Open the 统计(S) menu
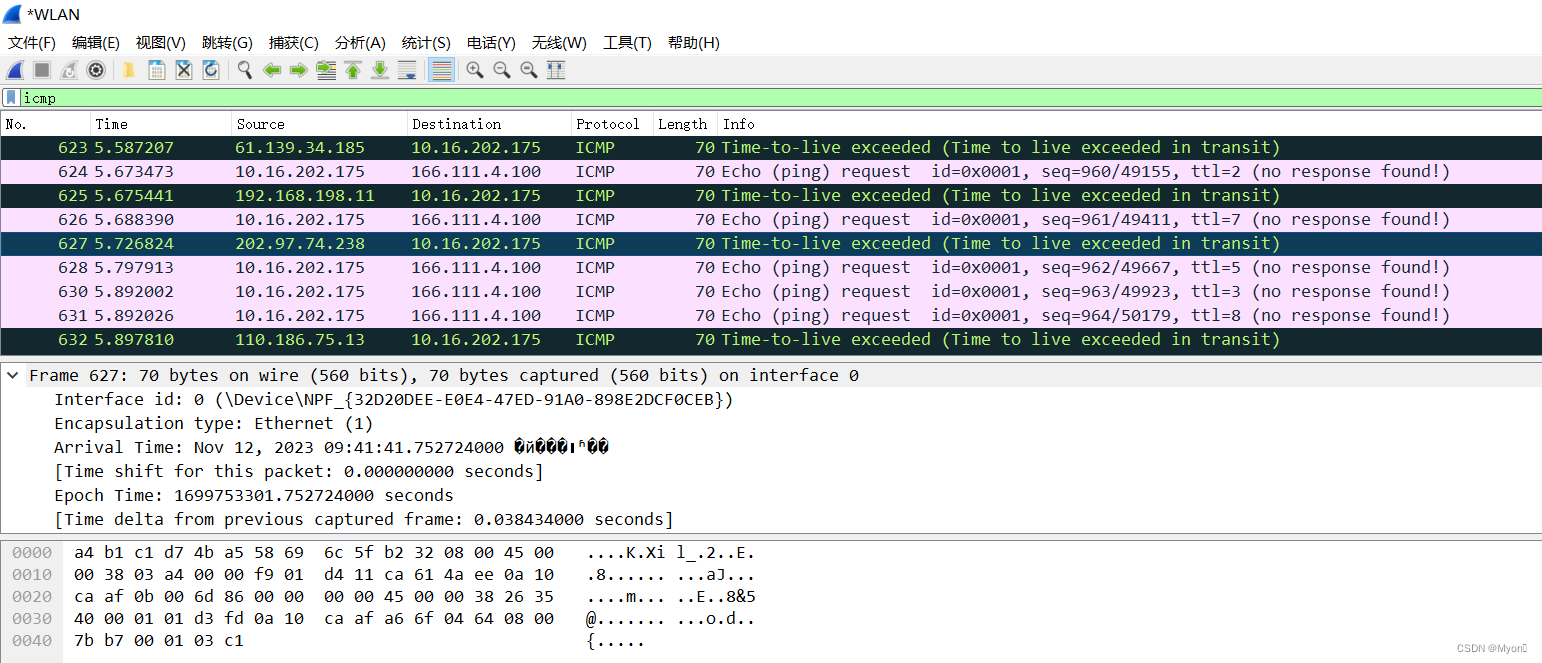Screen dimensions: 1542x663 point(426,43)
